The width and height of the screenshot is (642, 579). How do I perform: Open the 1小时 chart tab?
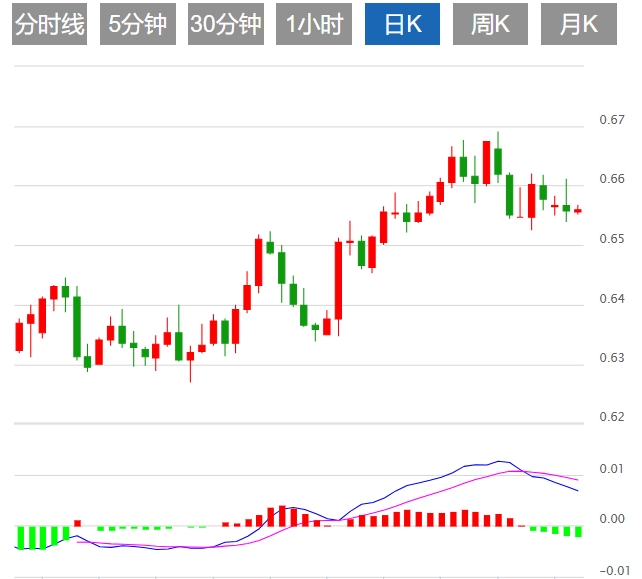(x=314, y=24)
